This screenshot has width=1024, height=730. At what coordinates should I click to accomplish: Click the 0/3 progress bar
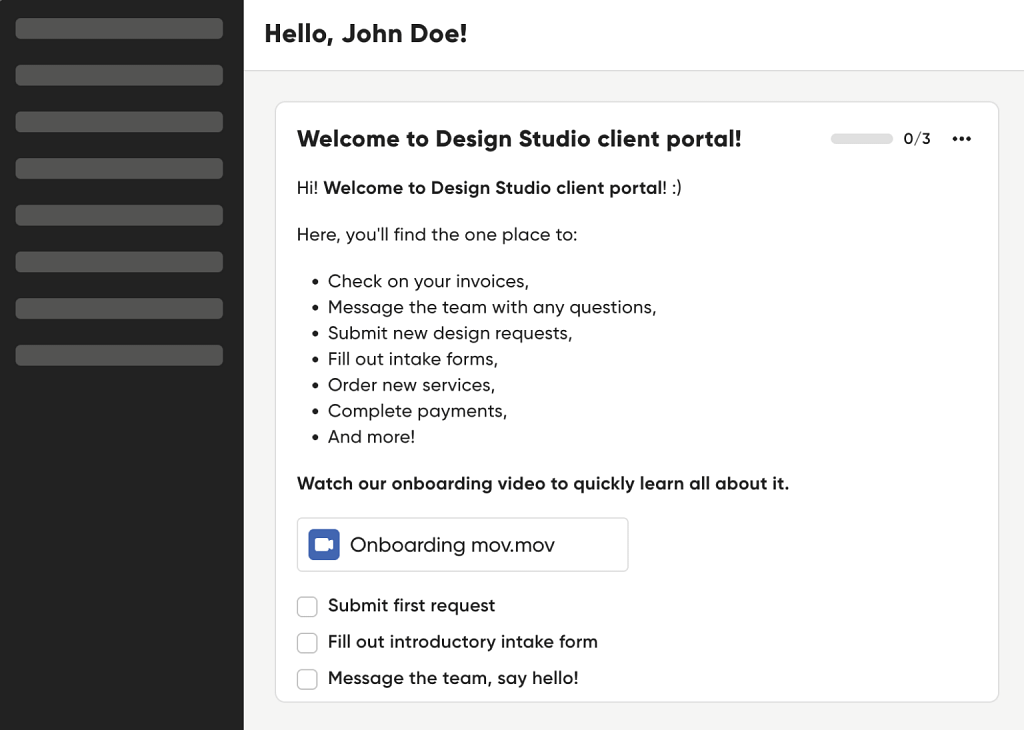pos(861,138)
